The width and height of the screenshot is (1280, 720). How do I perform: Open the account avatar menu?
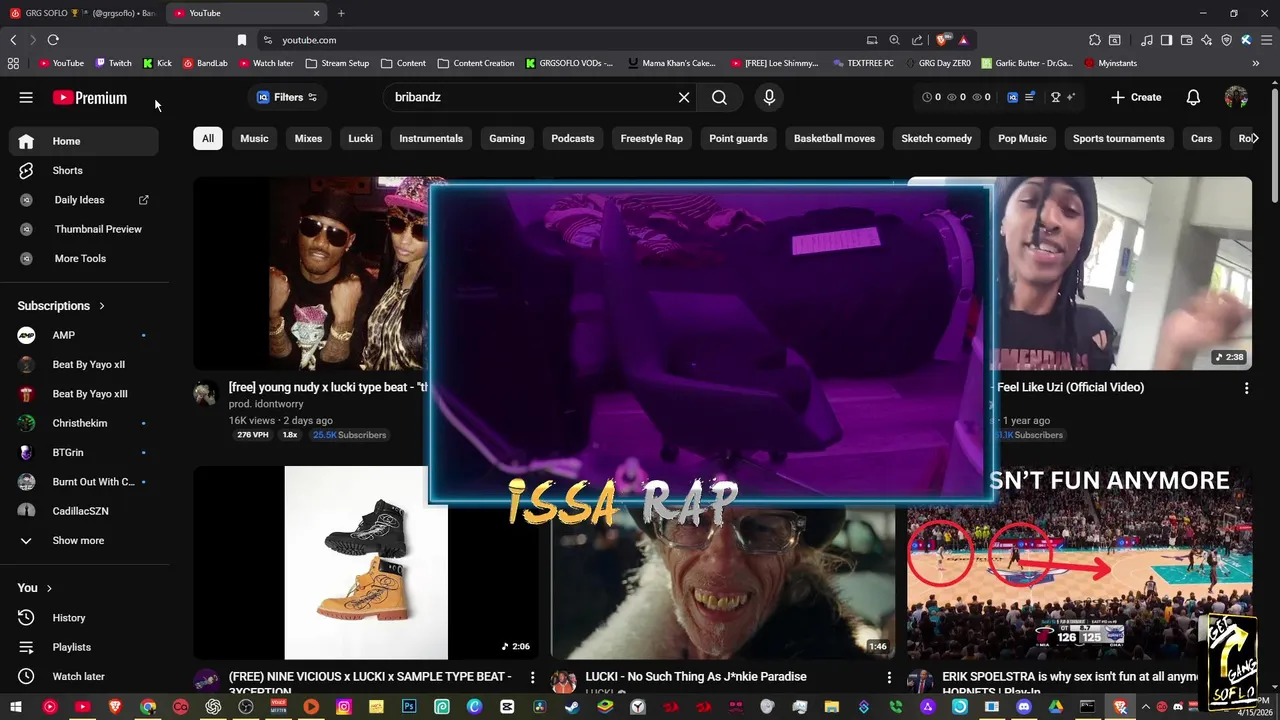click(1236, 97)
